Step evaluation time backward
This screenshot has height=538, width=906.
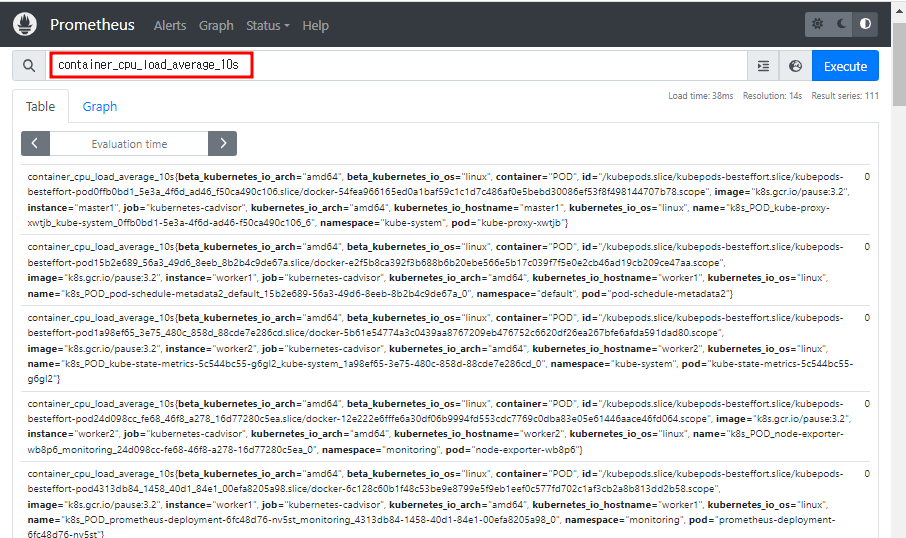click(x=35, y=143)
